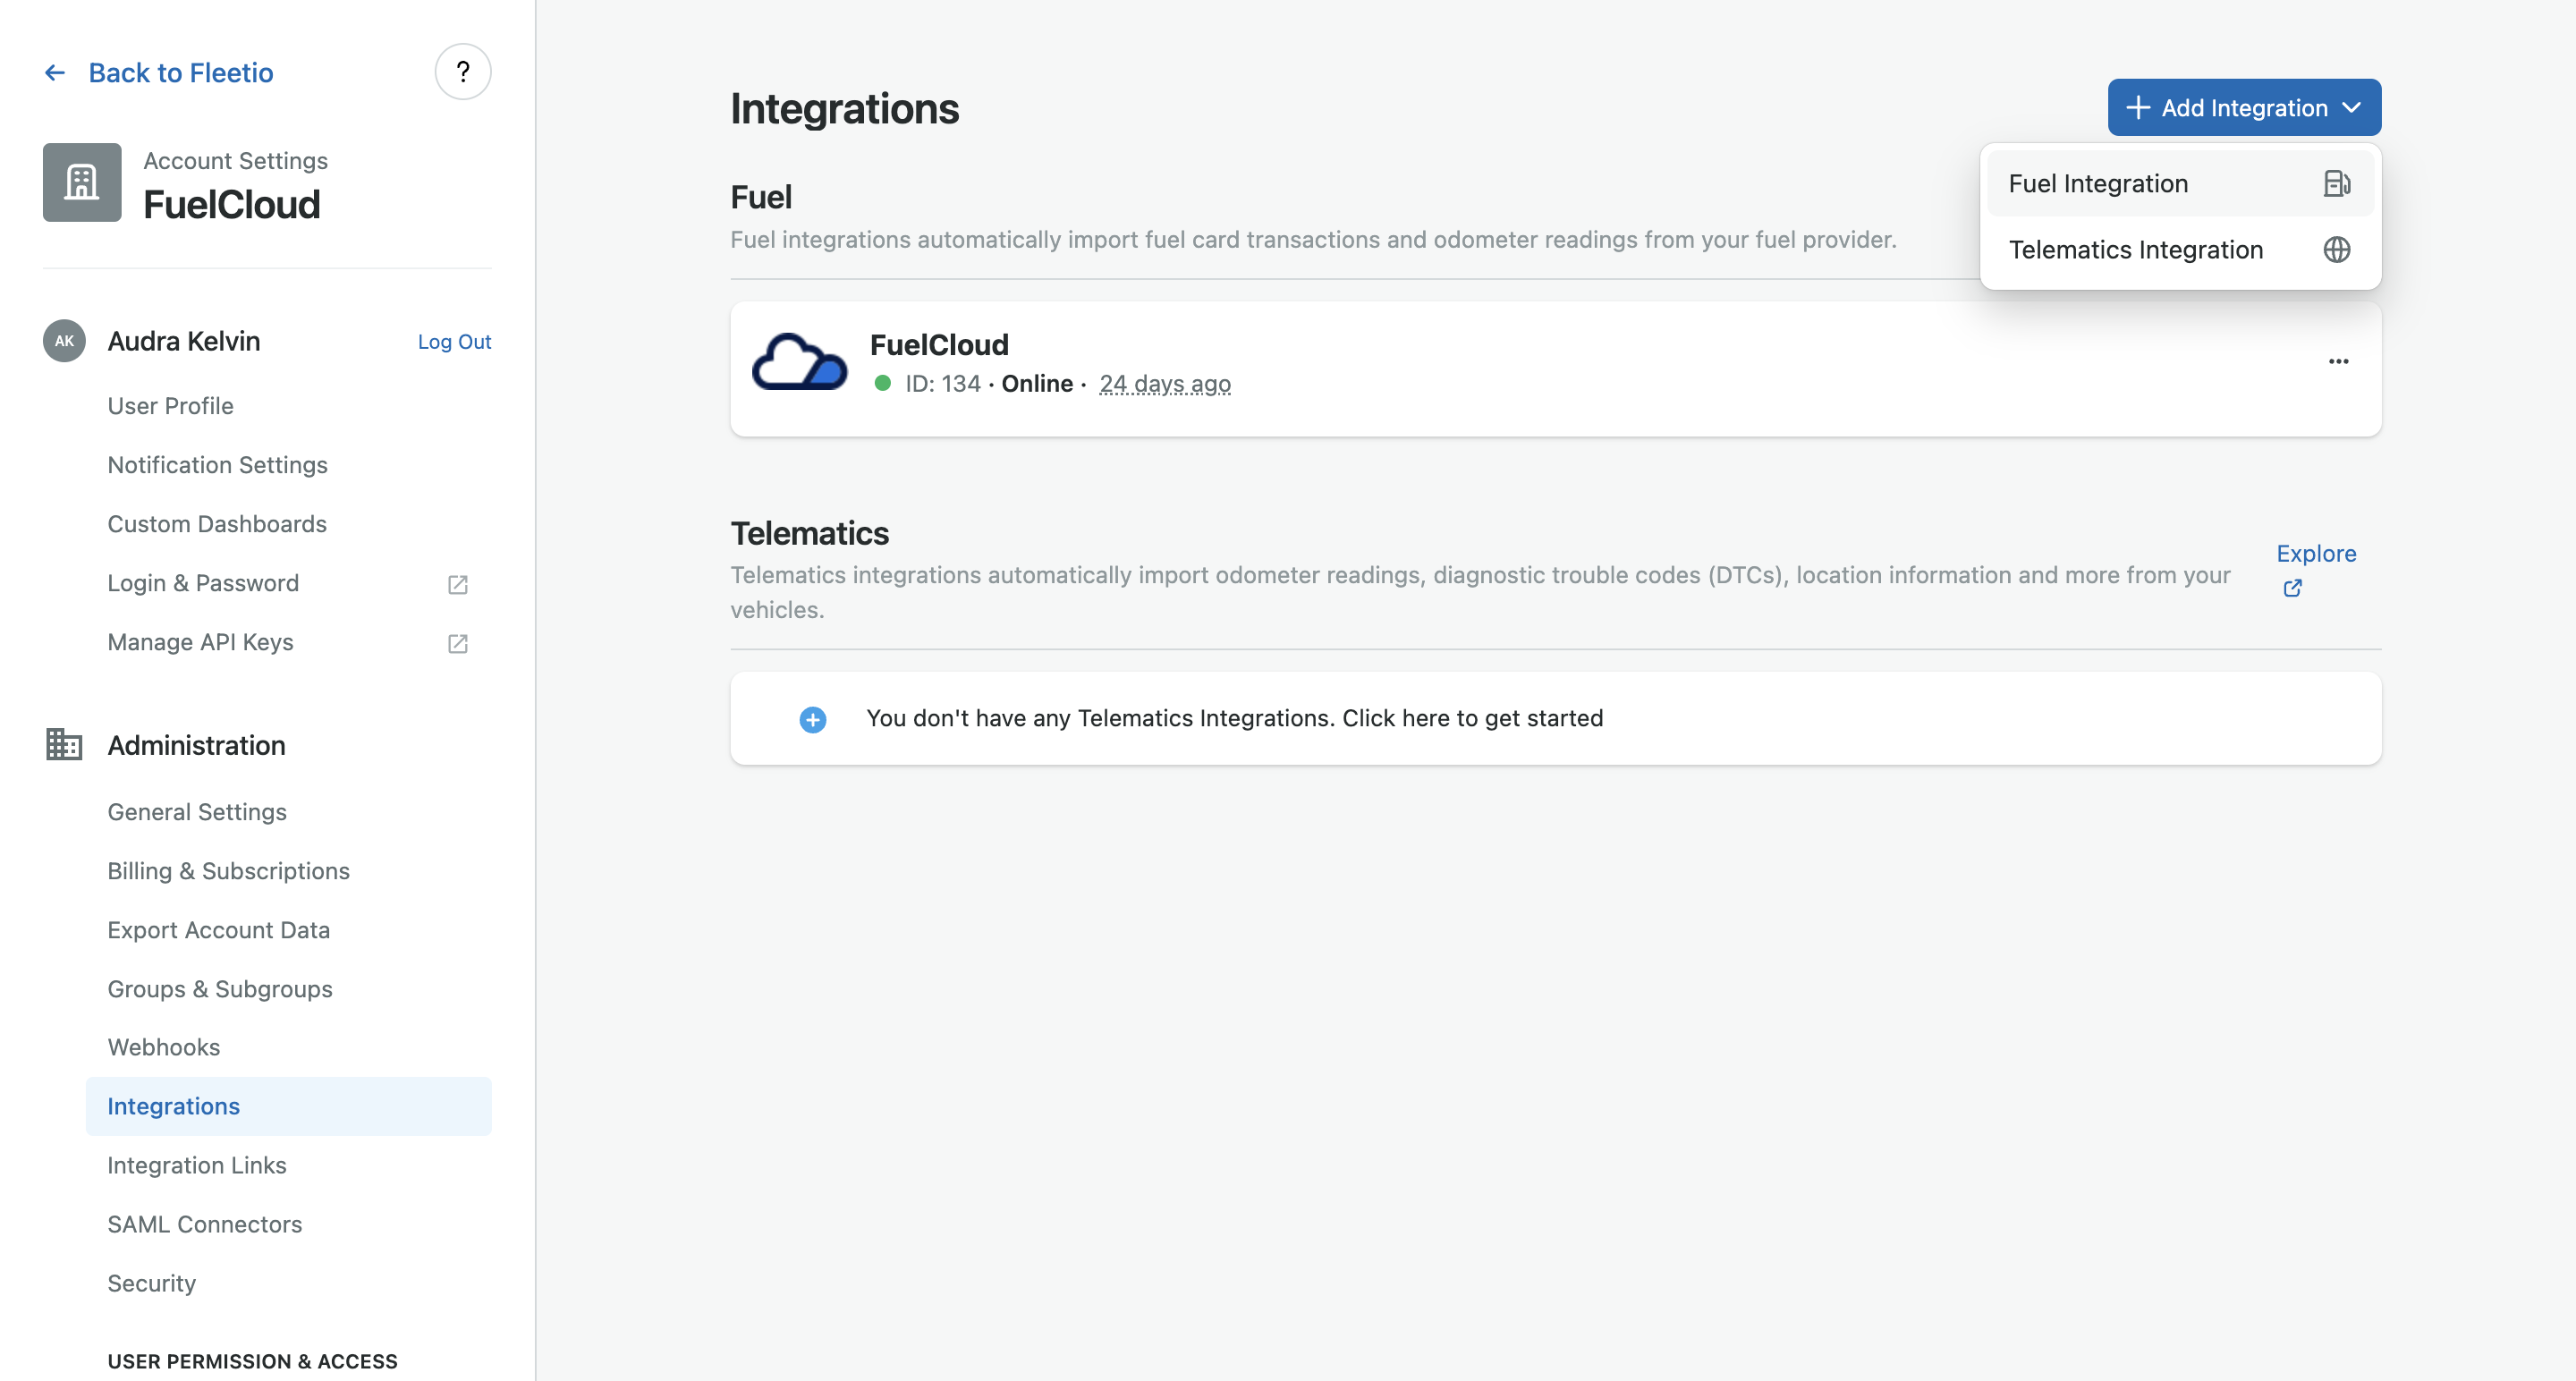2576x1381 pixels.
Task: Click the external link icon next to Manage API Keys
Action: 457,643
